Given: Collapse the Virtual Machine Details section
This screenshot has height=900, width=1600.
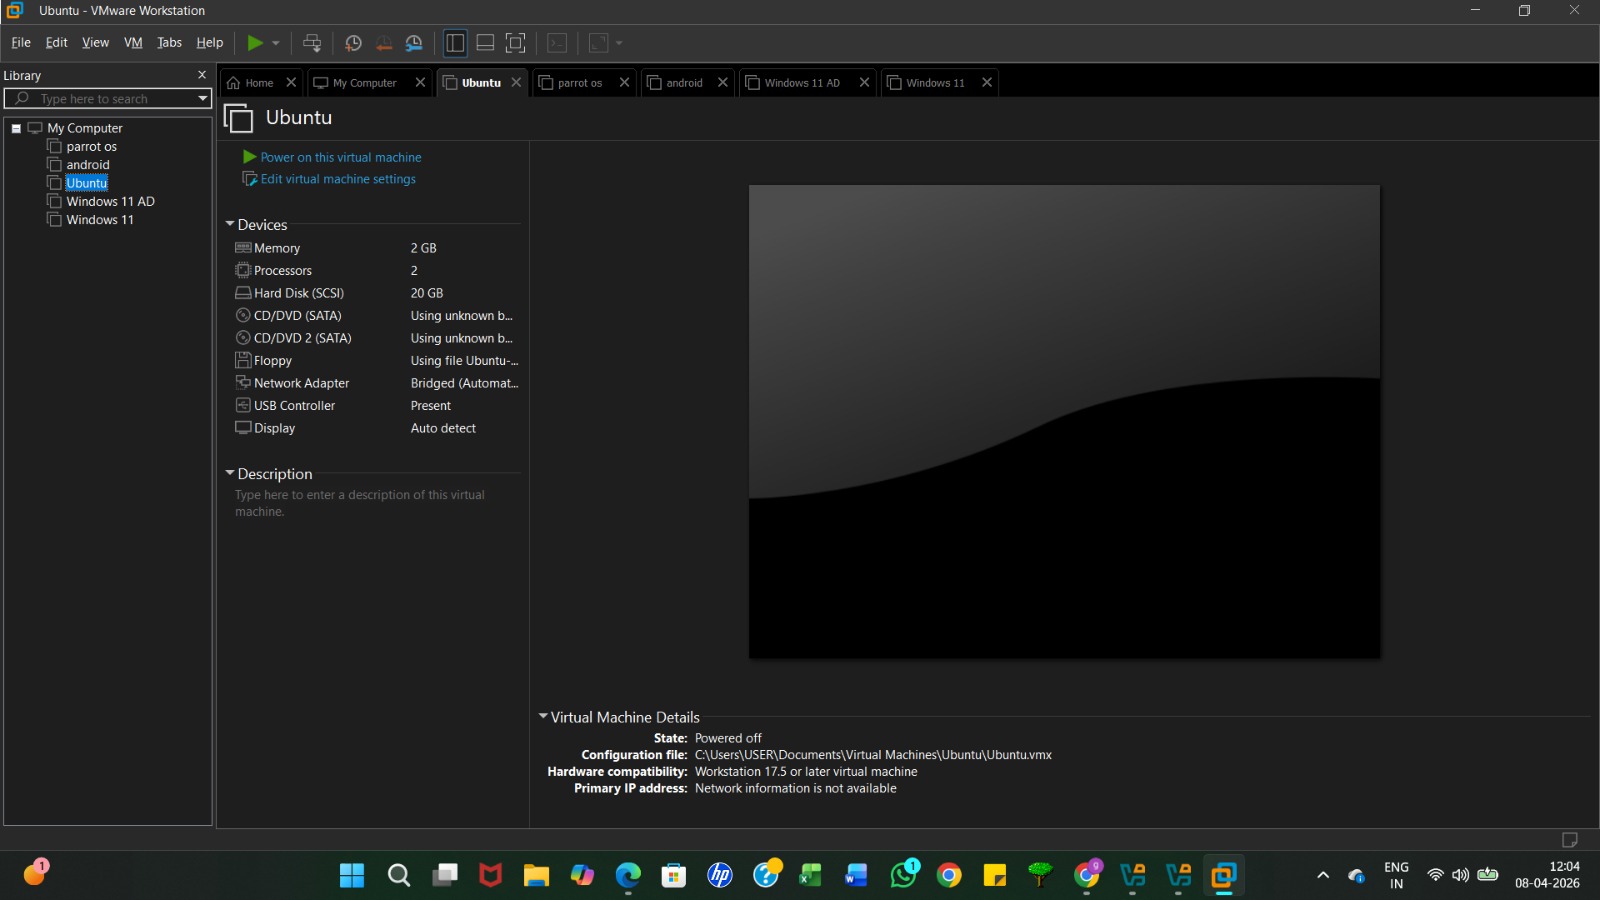Looking at the screenshot, I should (x=543, y=716).
